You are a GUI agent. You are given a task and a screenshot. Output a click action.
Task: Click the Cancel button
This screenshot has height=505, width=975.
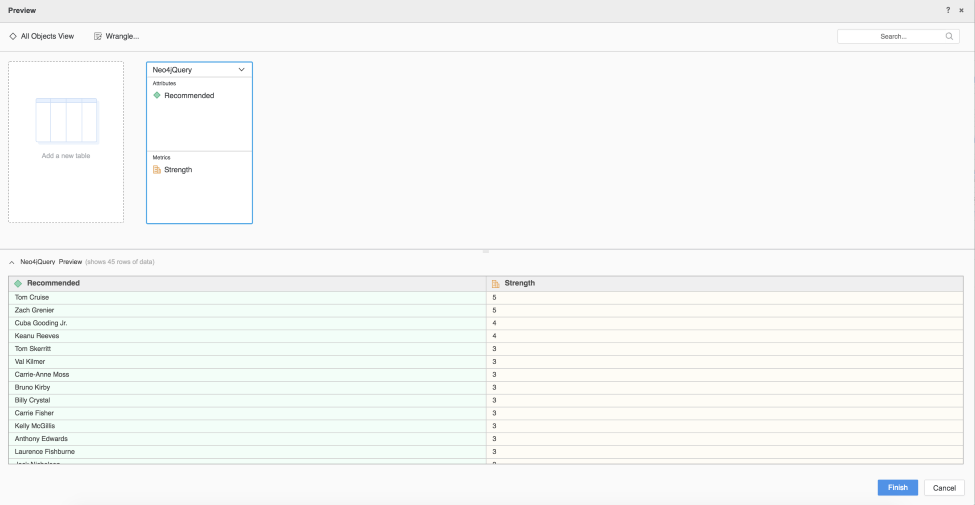[x=944, y=487]
